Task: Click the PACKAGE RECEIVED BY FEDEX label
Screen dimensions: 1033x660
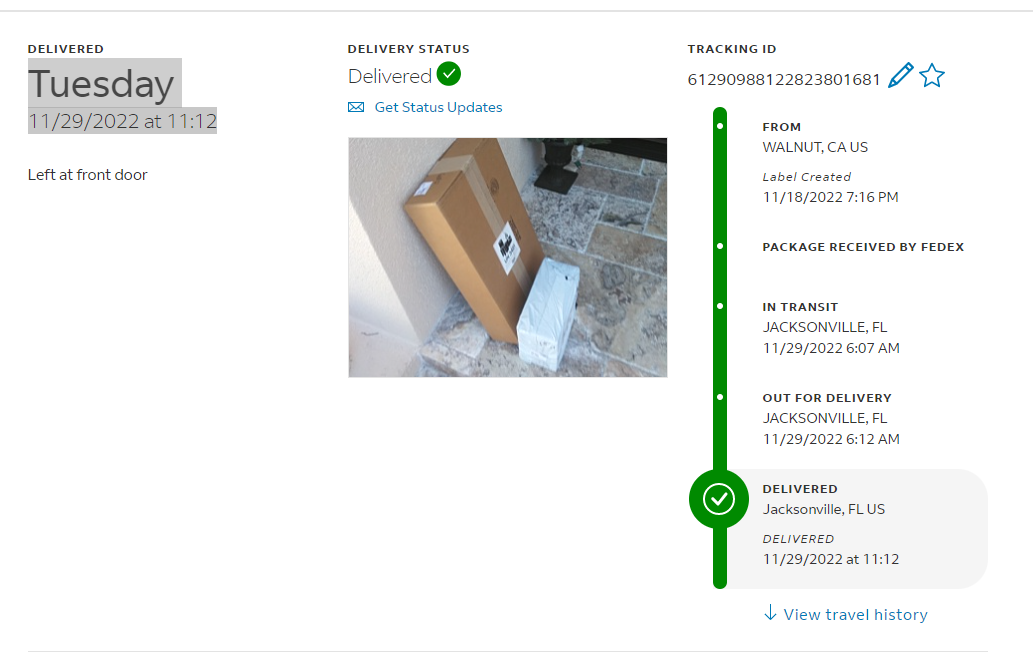Action: coord(863,247)
